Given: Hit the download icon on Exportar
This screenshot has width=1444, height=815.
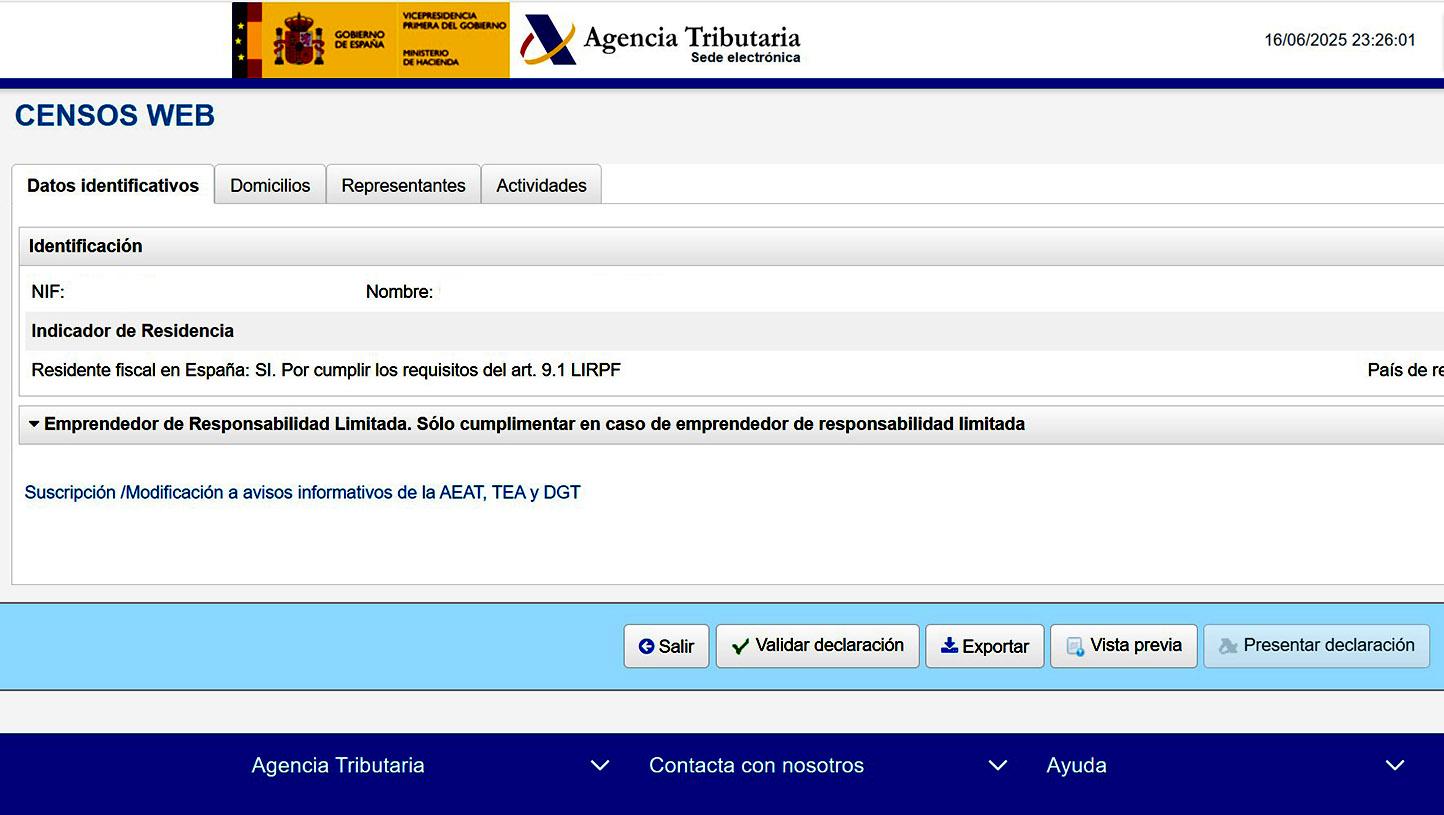Looking at the screenshot, I should [x=949, y=646].
